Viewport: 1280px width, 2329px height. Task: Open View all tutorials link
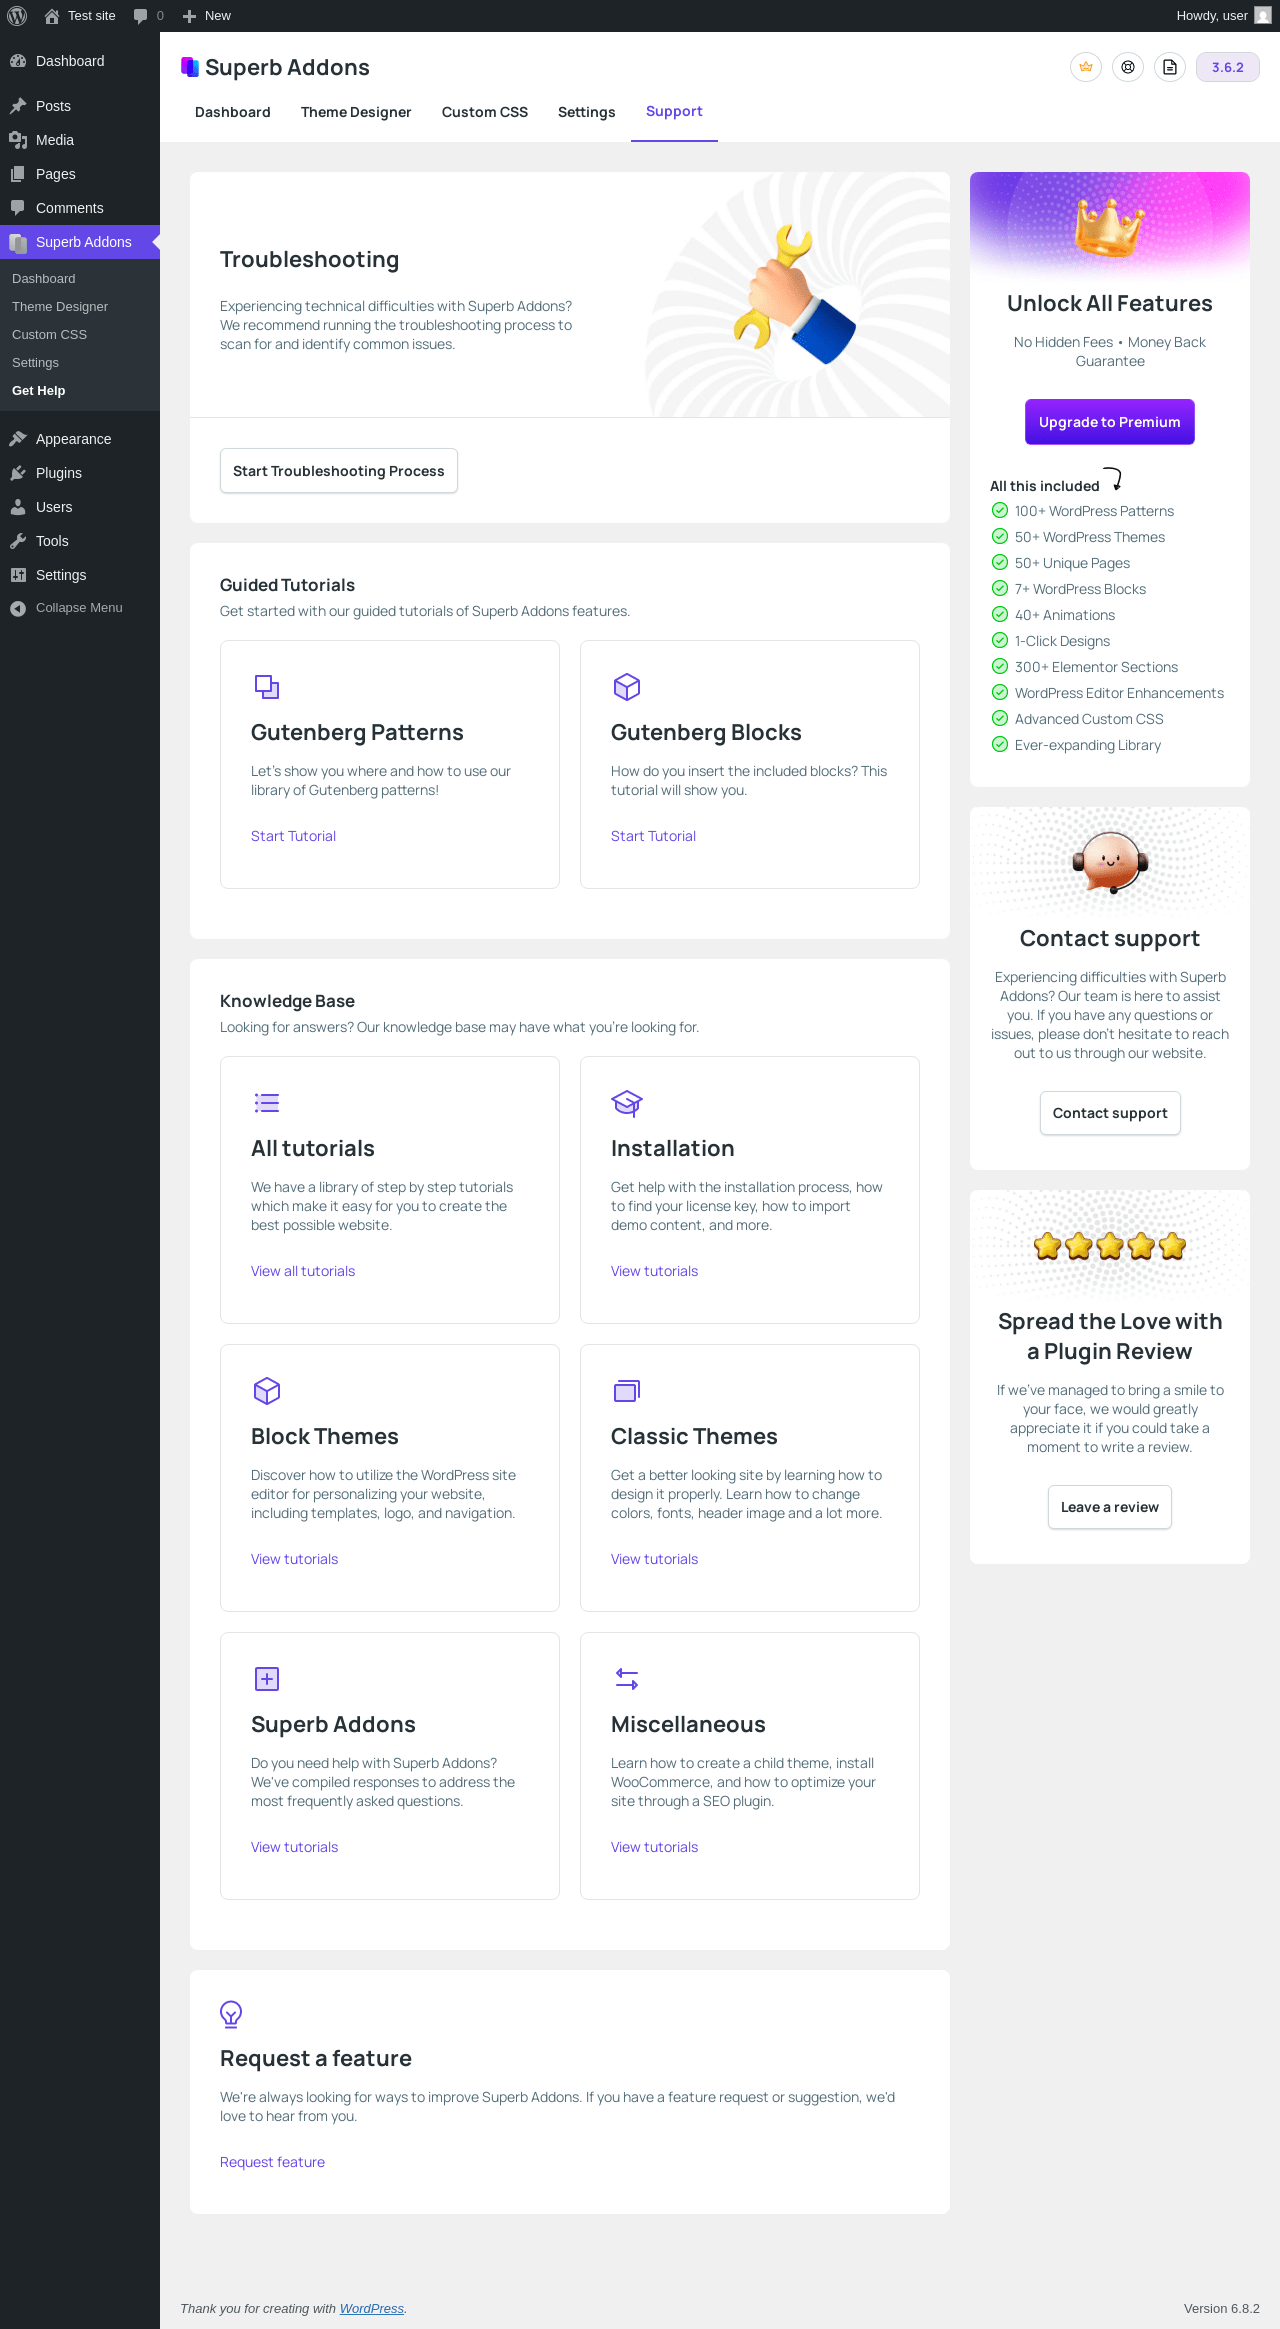point(303,1271)
